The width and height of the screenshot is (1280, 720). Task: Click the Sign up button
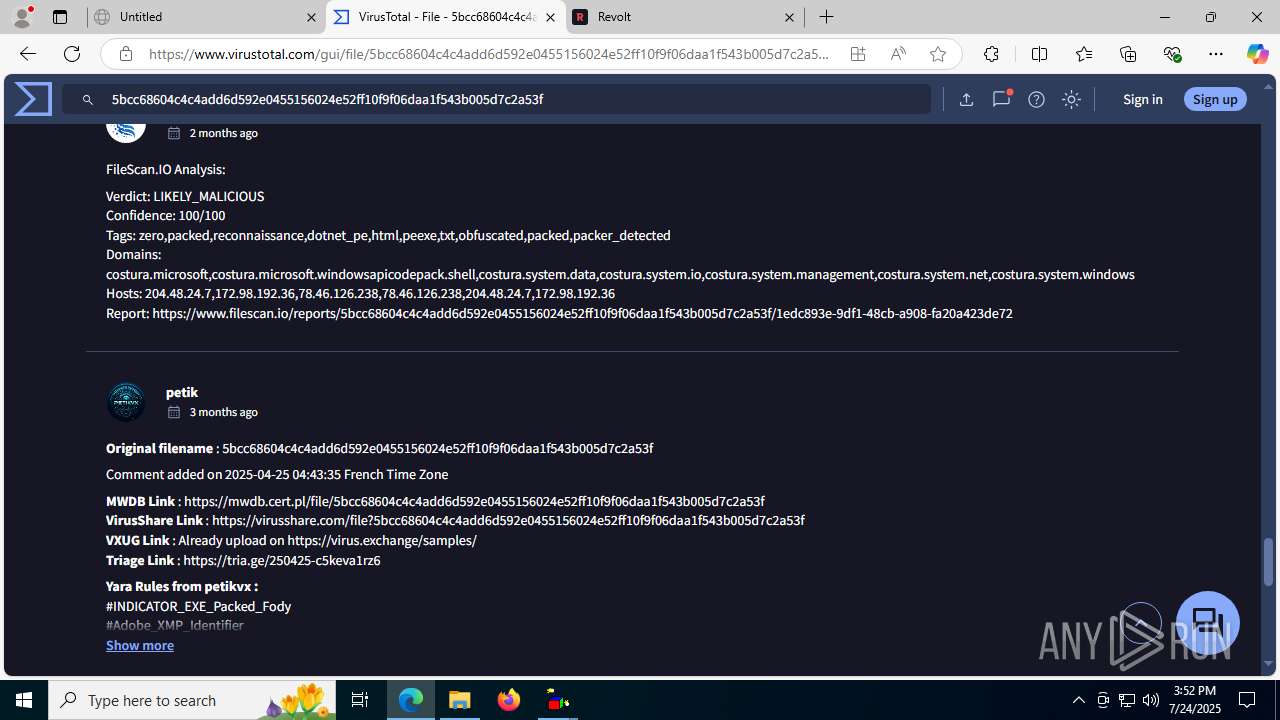point(1215,99)
